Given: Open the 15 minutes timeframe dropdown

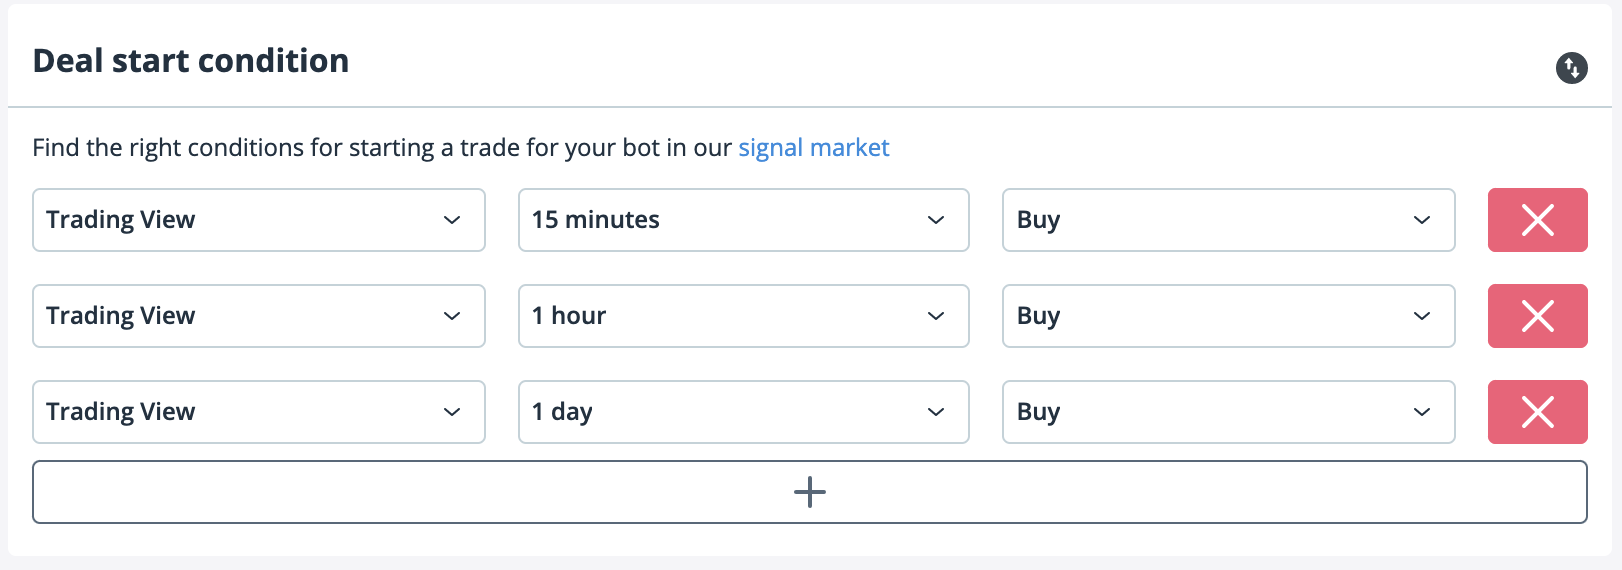Looking at the screenshot, I should [x=743, y=220].
